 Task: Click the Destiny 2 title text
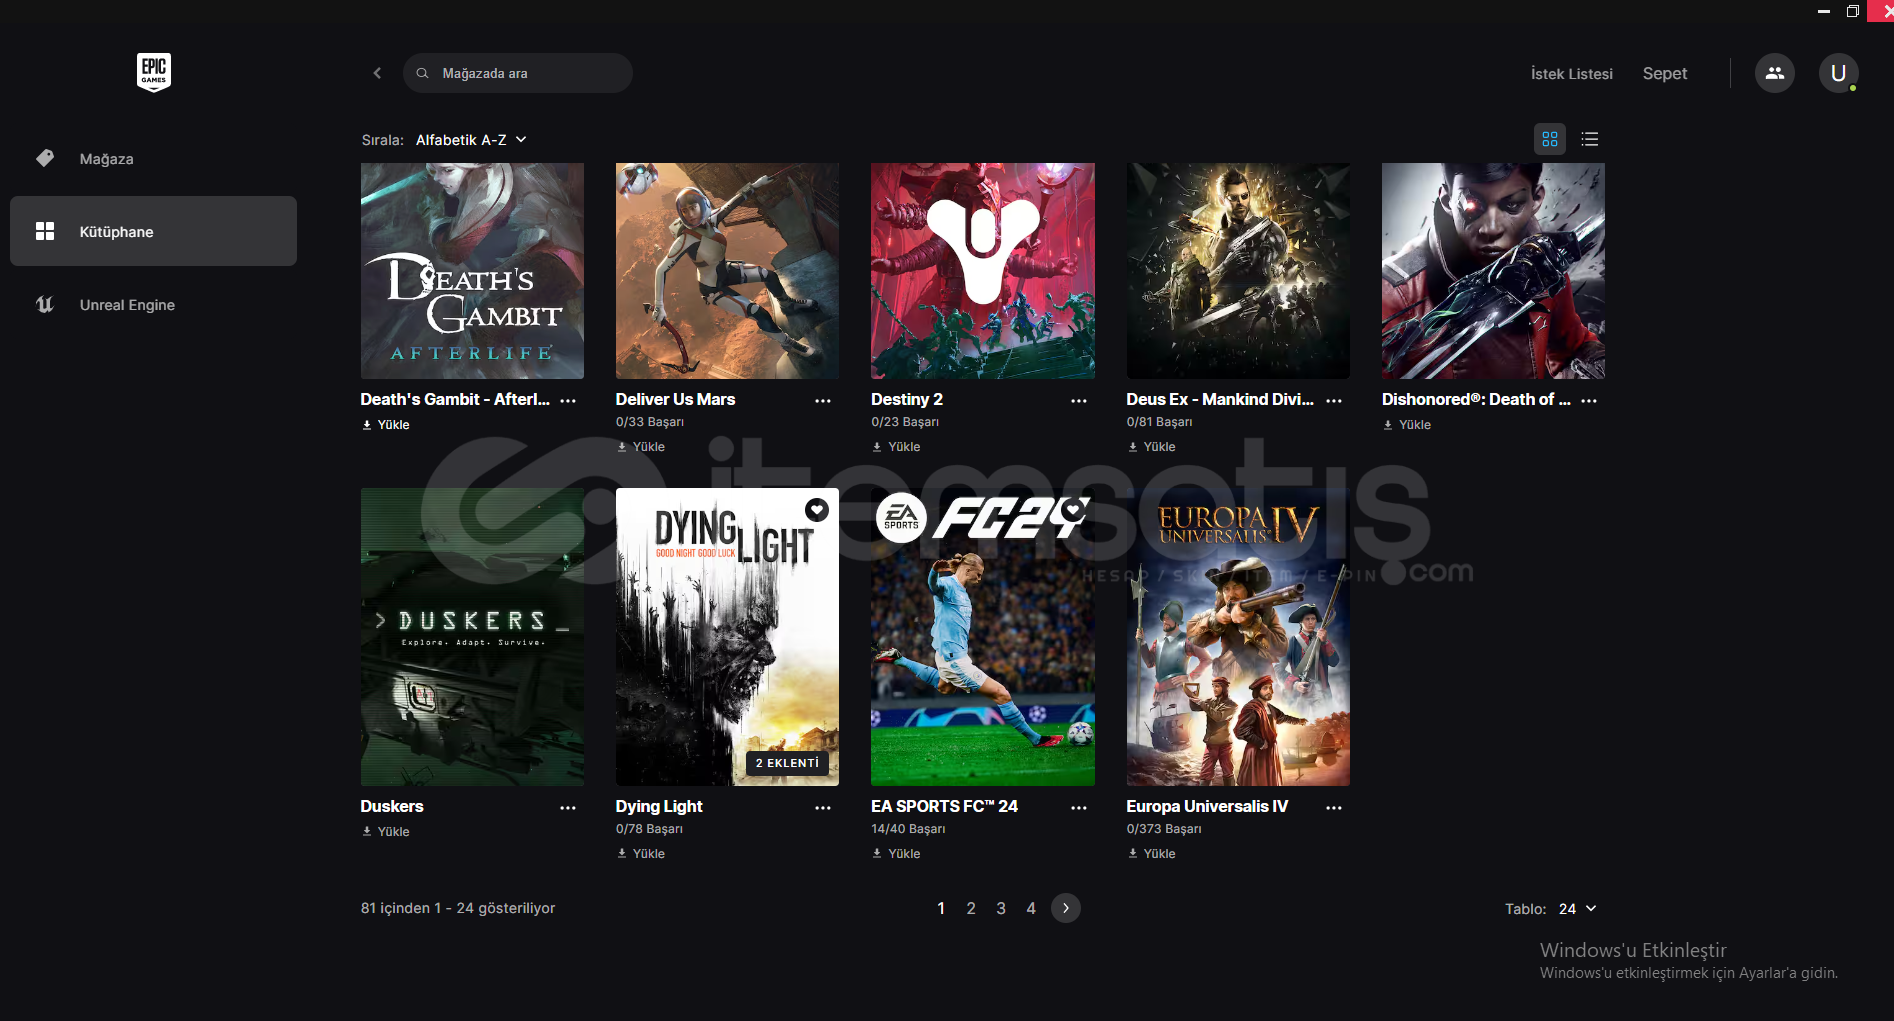907,399
